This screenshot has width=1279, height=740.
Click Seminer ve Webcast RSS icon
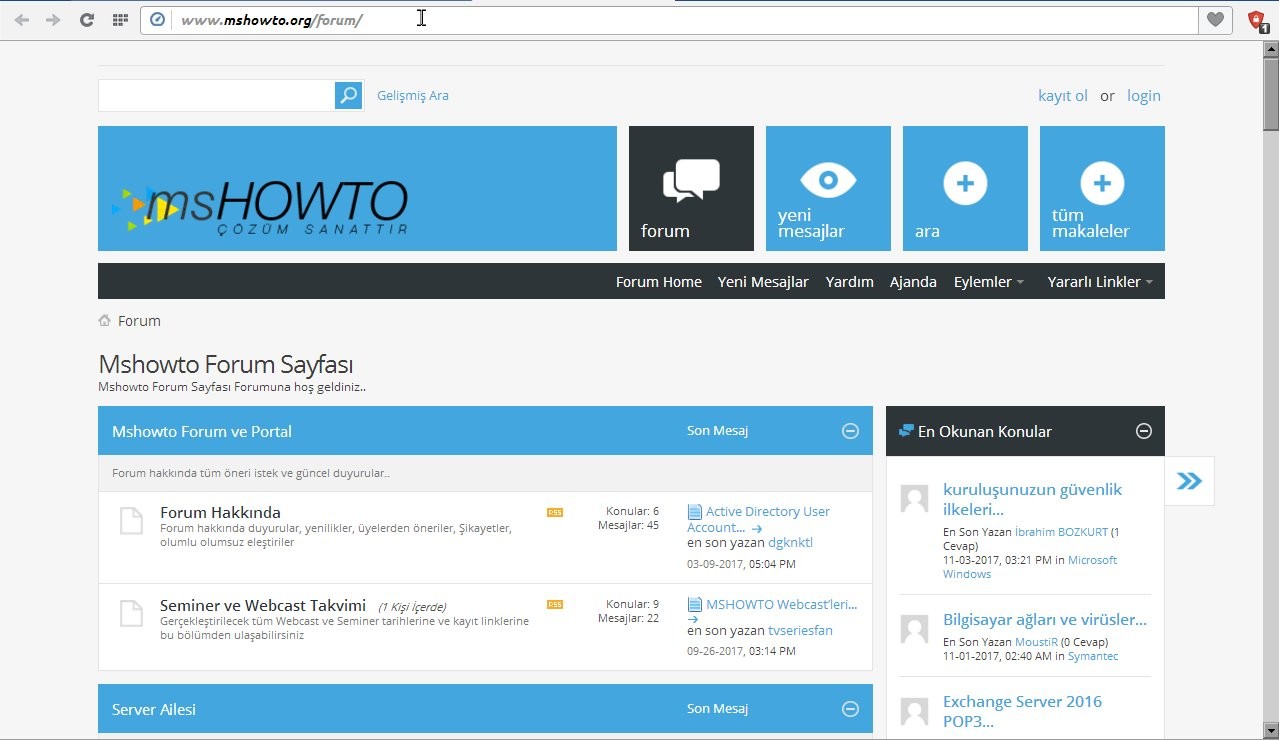[555, 604]
